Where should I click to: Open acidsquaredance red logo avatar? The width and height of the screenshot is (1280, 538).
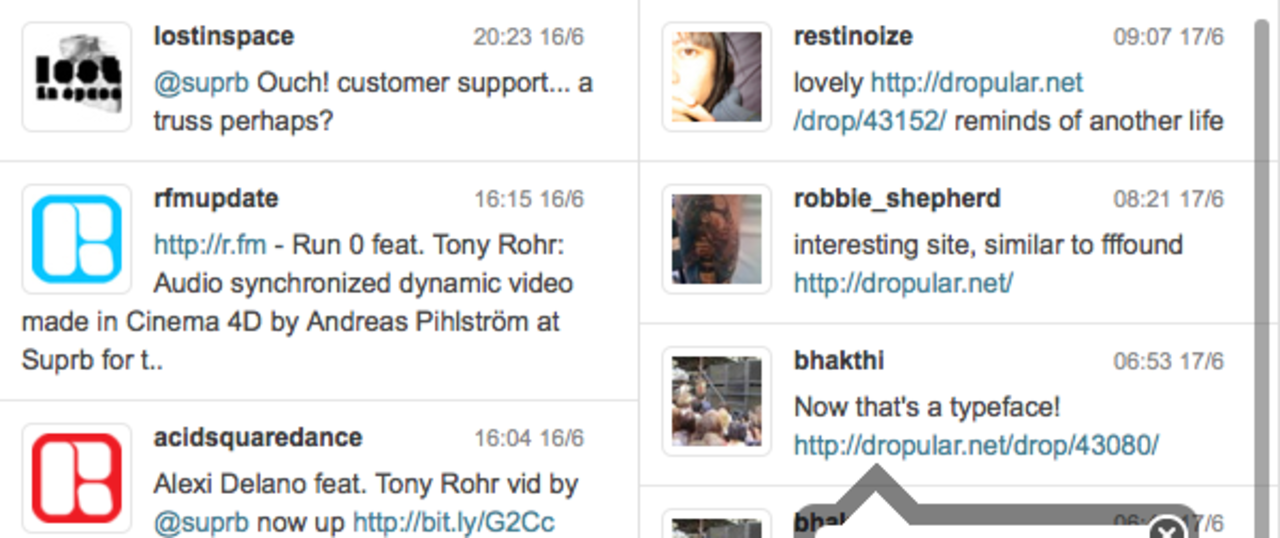77,478
